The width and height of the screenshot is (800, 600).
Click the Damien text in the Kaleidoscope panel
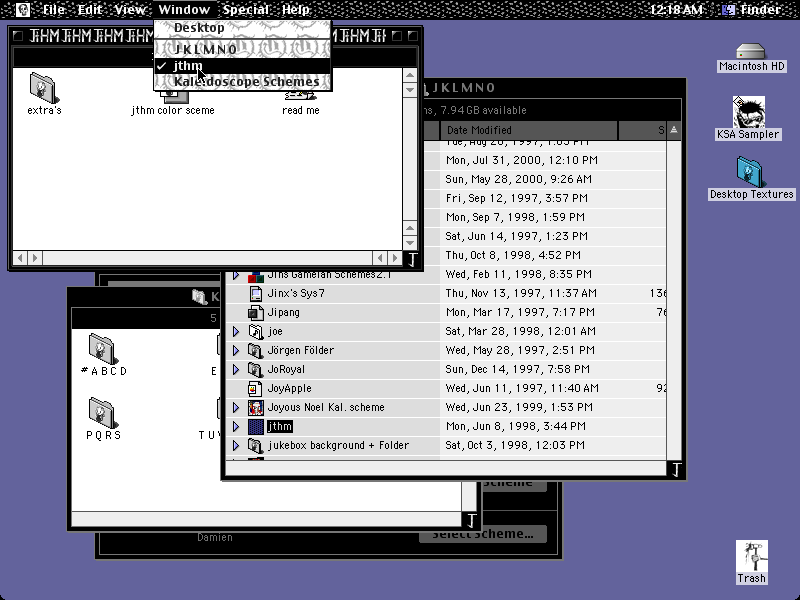point(215,537)
